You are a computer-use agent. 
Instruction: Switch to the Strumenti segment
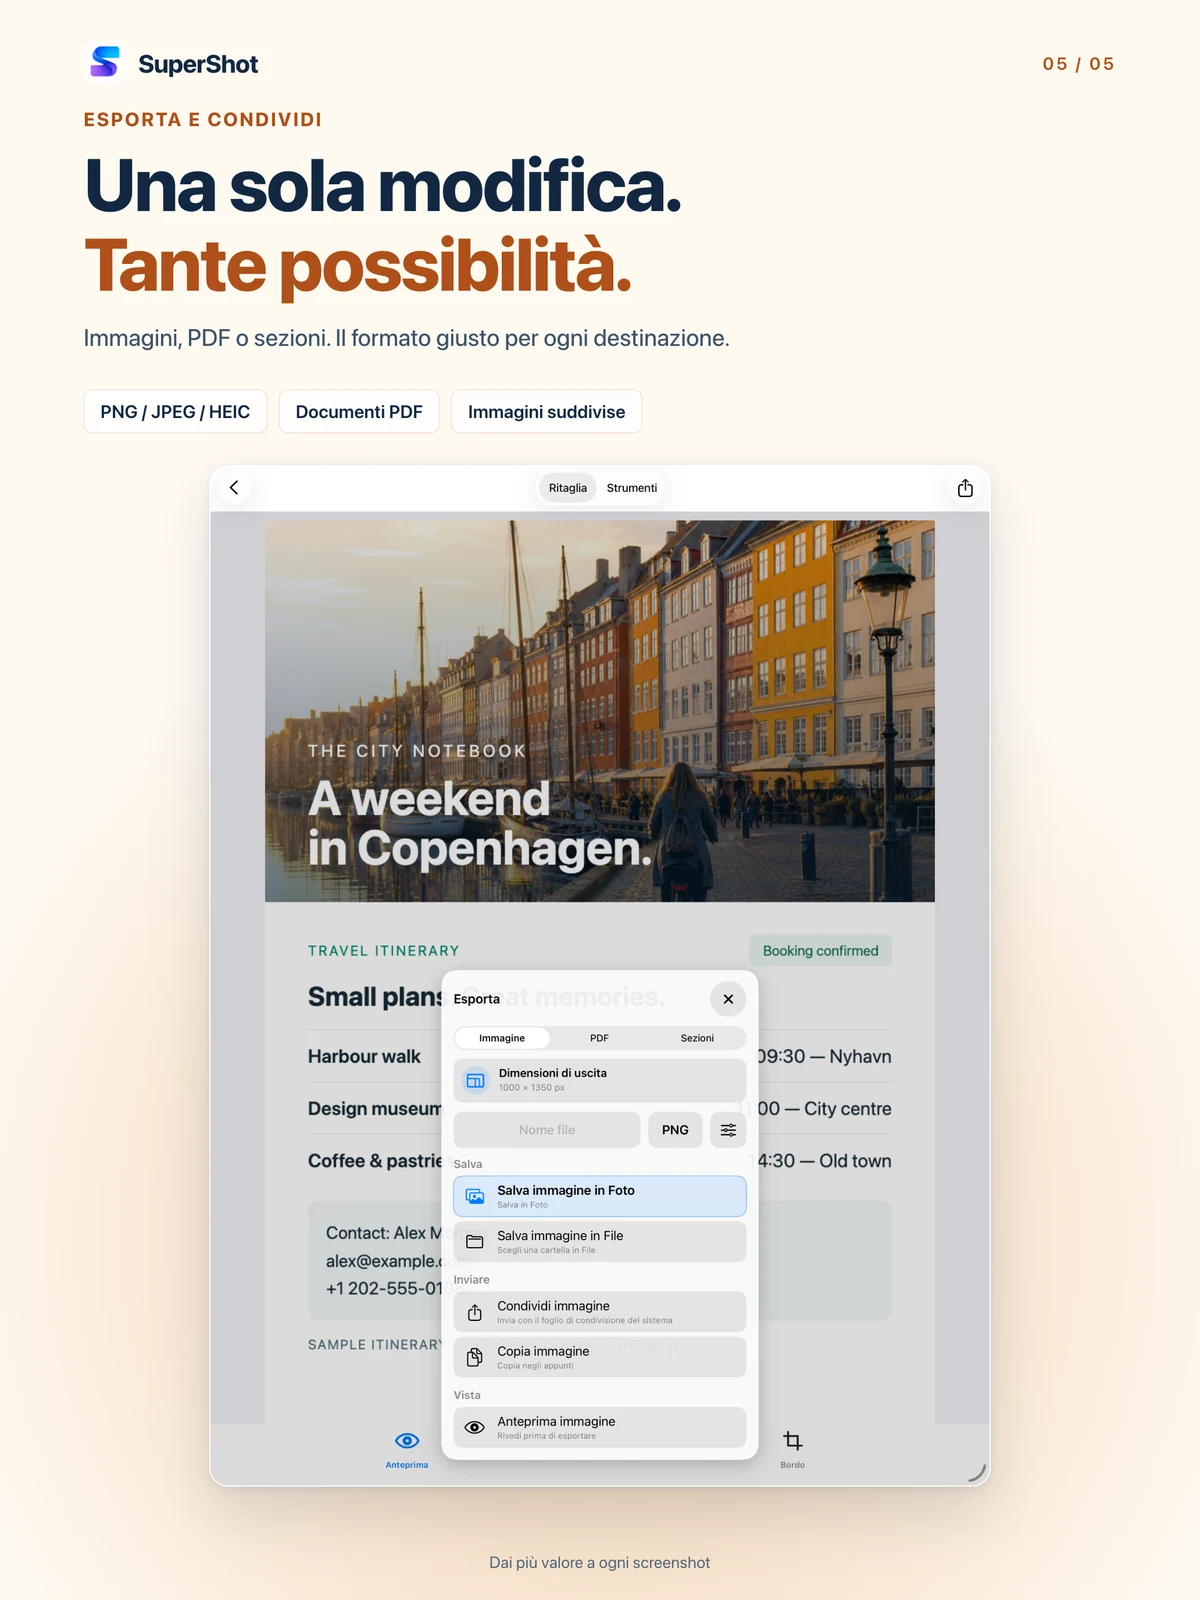[632, 488]
